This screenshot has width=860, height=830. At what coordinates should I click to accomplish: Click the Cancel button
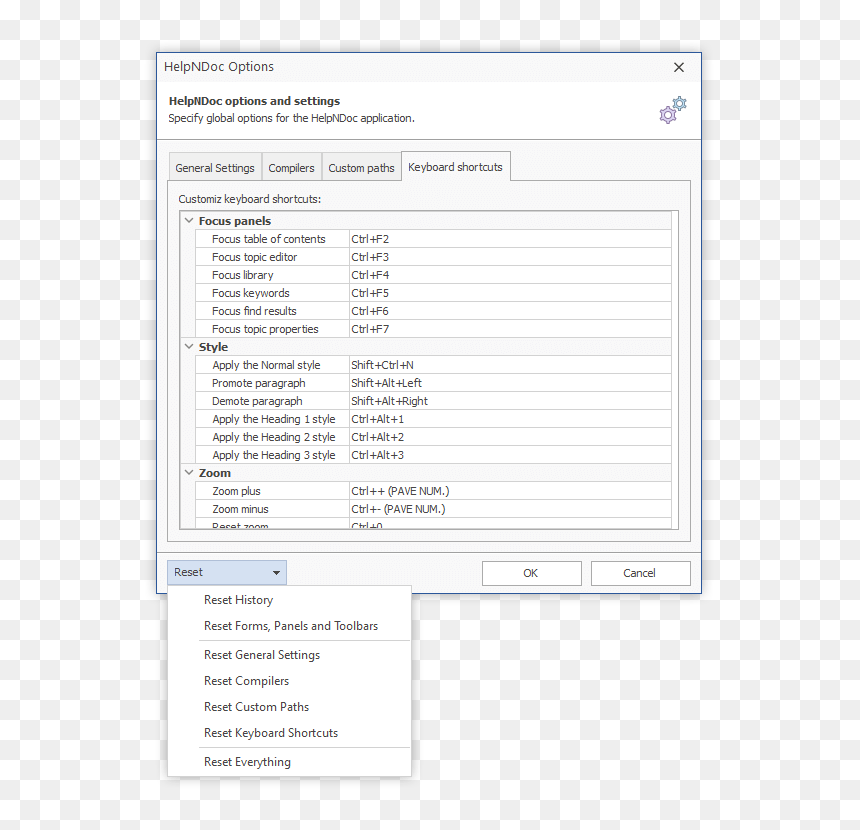(640, 573)
